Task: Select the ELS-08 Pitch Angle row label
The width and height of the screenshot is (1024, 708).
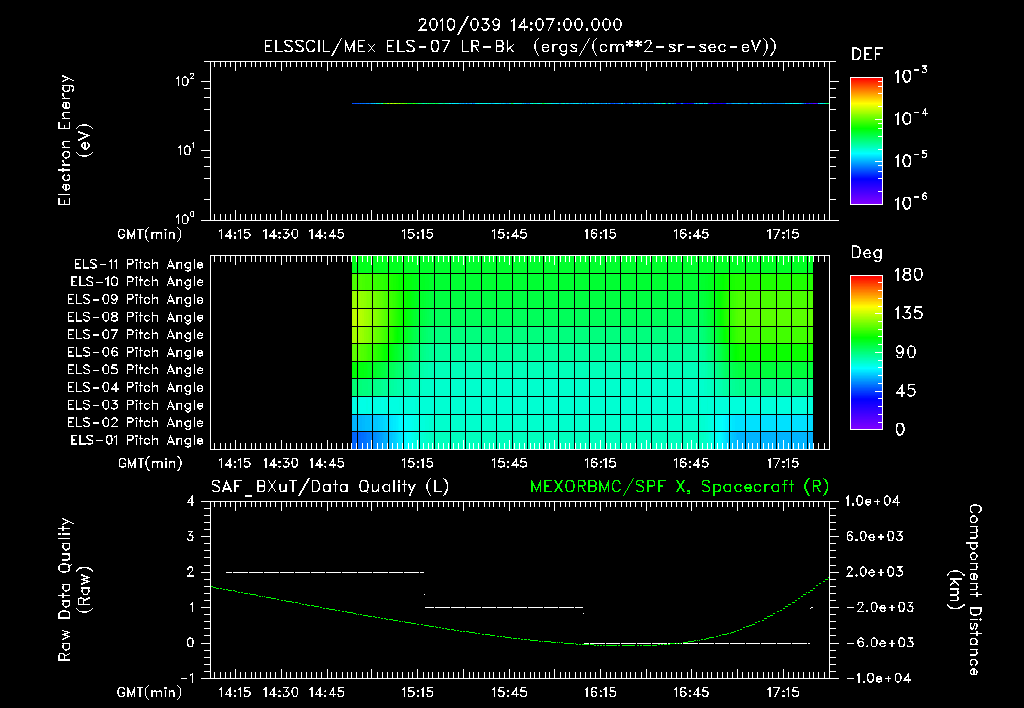Action: 135,317
